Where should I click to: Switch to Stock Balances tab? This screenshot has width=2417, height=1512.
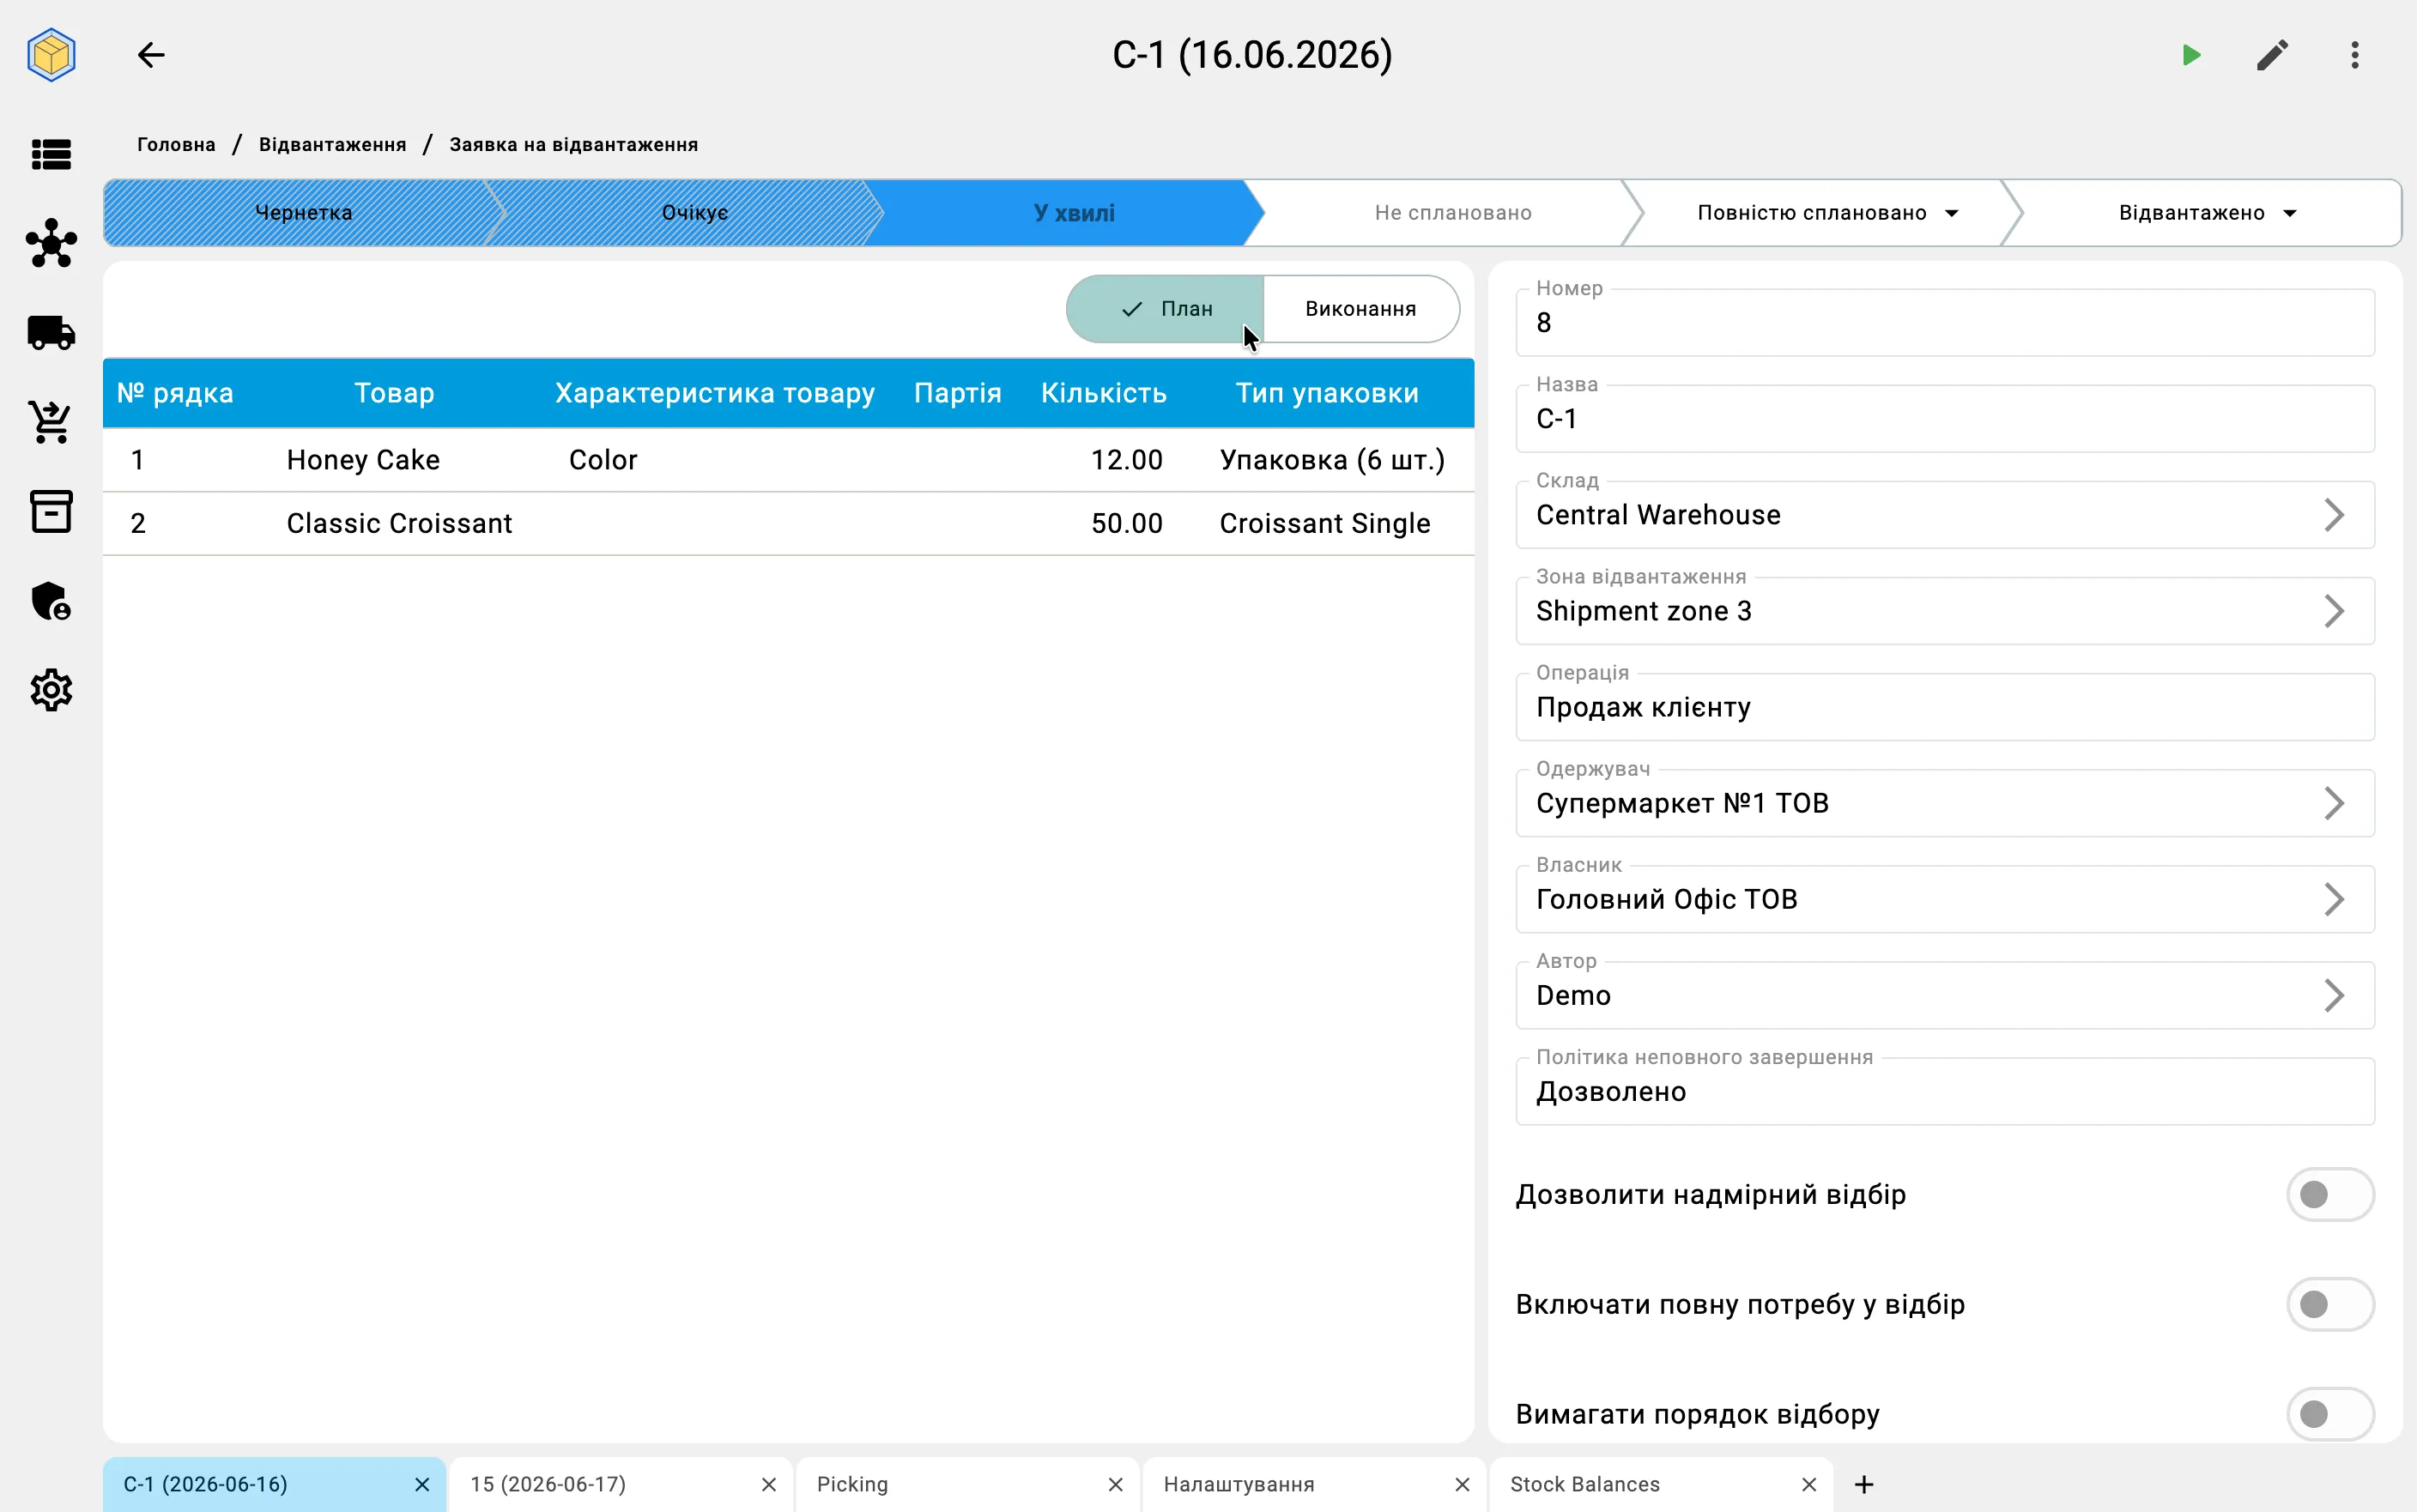[1661, 1484]
